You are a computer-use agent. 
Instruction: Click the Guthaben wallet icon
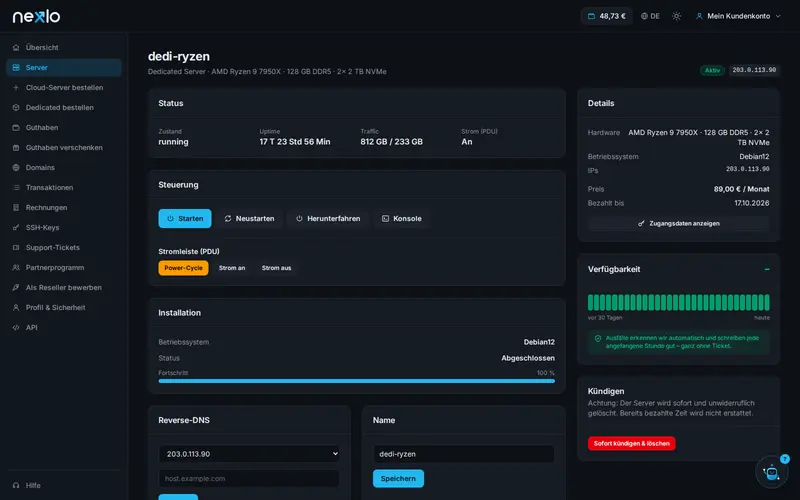point(16,128)
